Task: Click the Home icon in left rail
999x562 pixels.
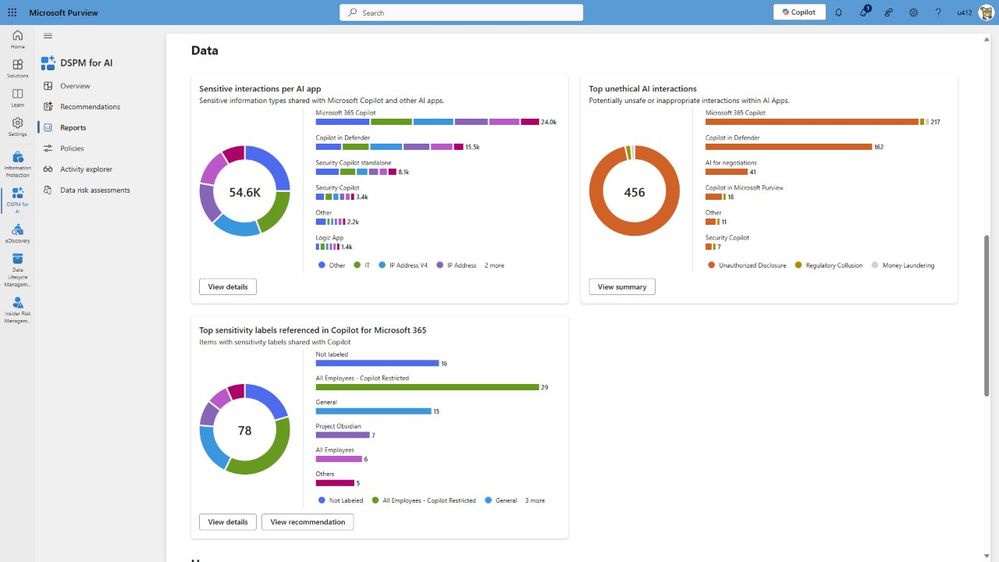Action: tap(17, 38)
